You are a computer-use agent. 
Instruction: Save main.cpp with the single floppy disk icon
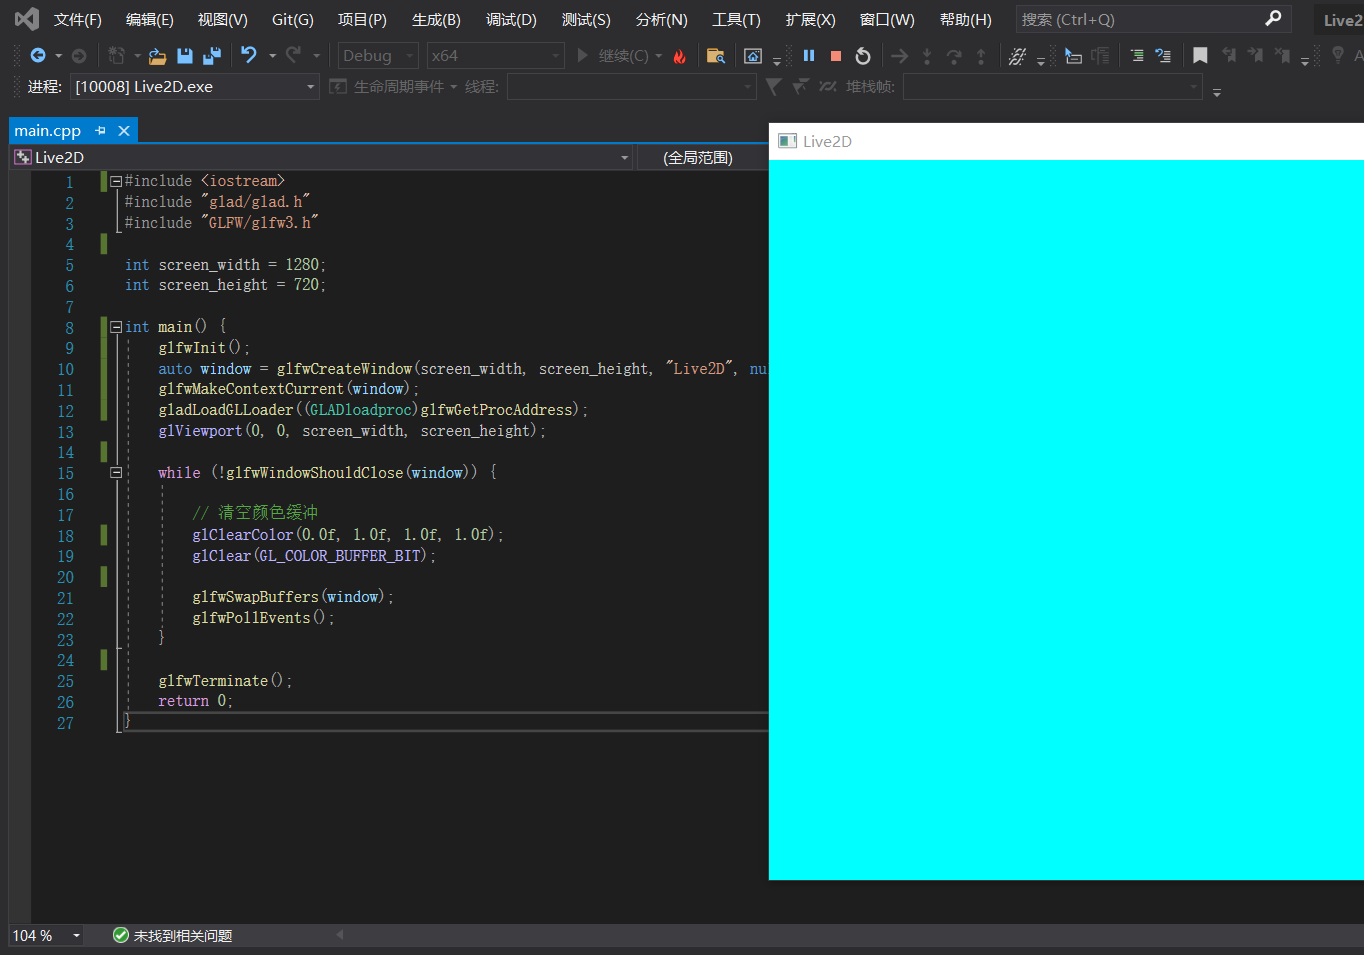tap(185, 56)
